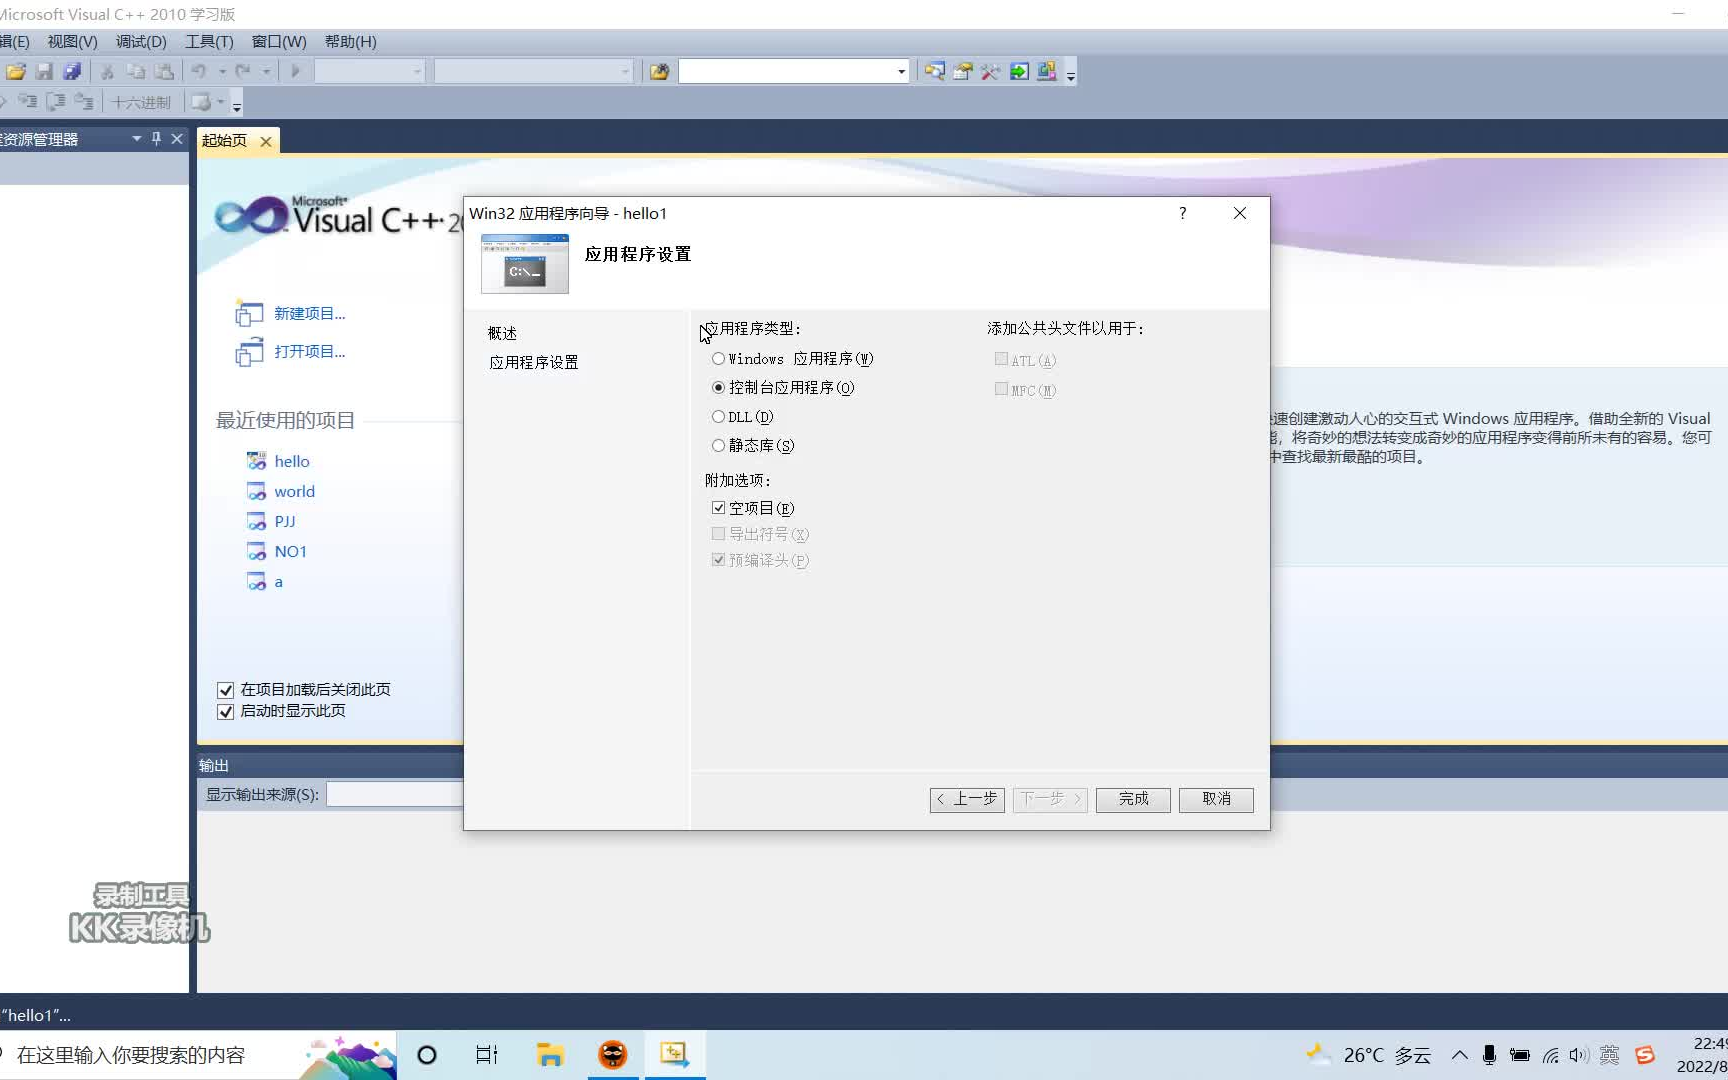The image size is (1728, 1080).
Task: Toggle the 预编译头 checkbox
Action: click(718, 560)
